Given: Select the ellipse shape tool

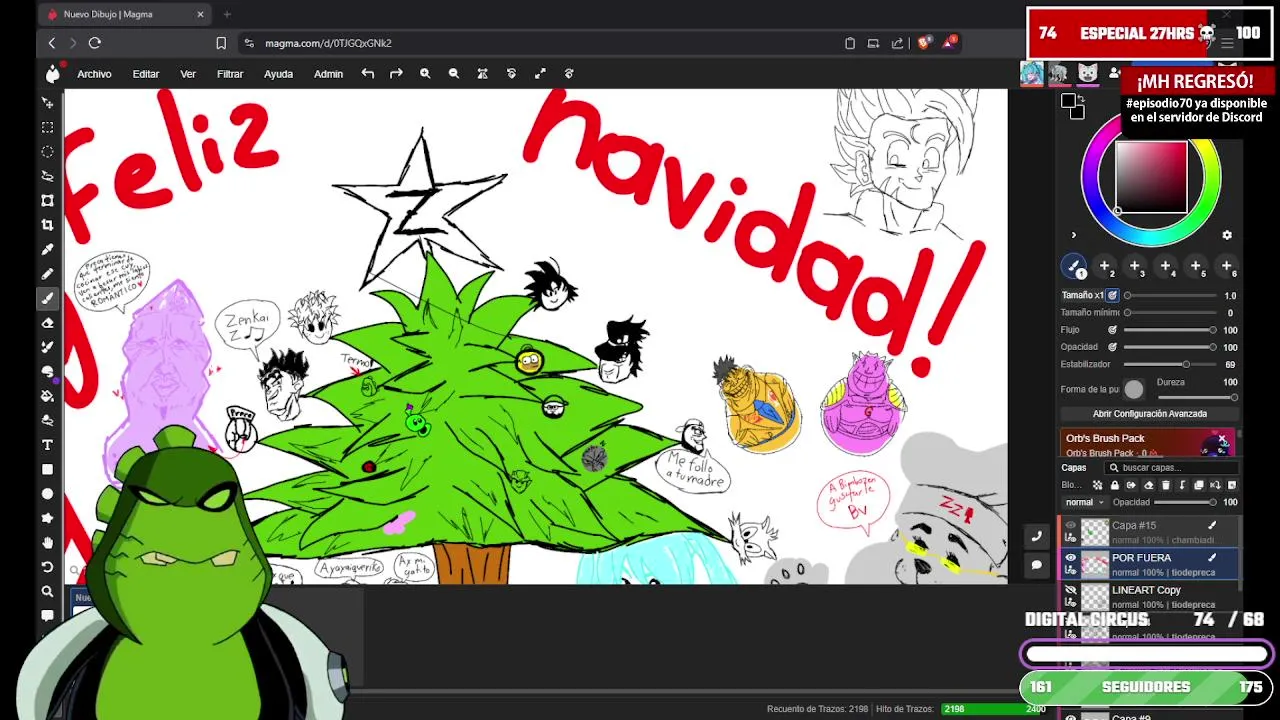Looking at the screenshot, I should 47,494.
